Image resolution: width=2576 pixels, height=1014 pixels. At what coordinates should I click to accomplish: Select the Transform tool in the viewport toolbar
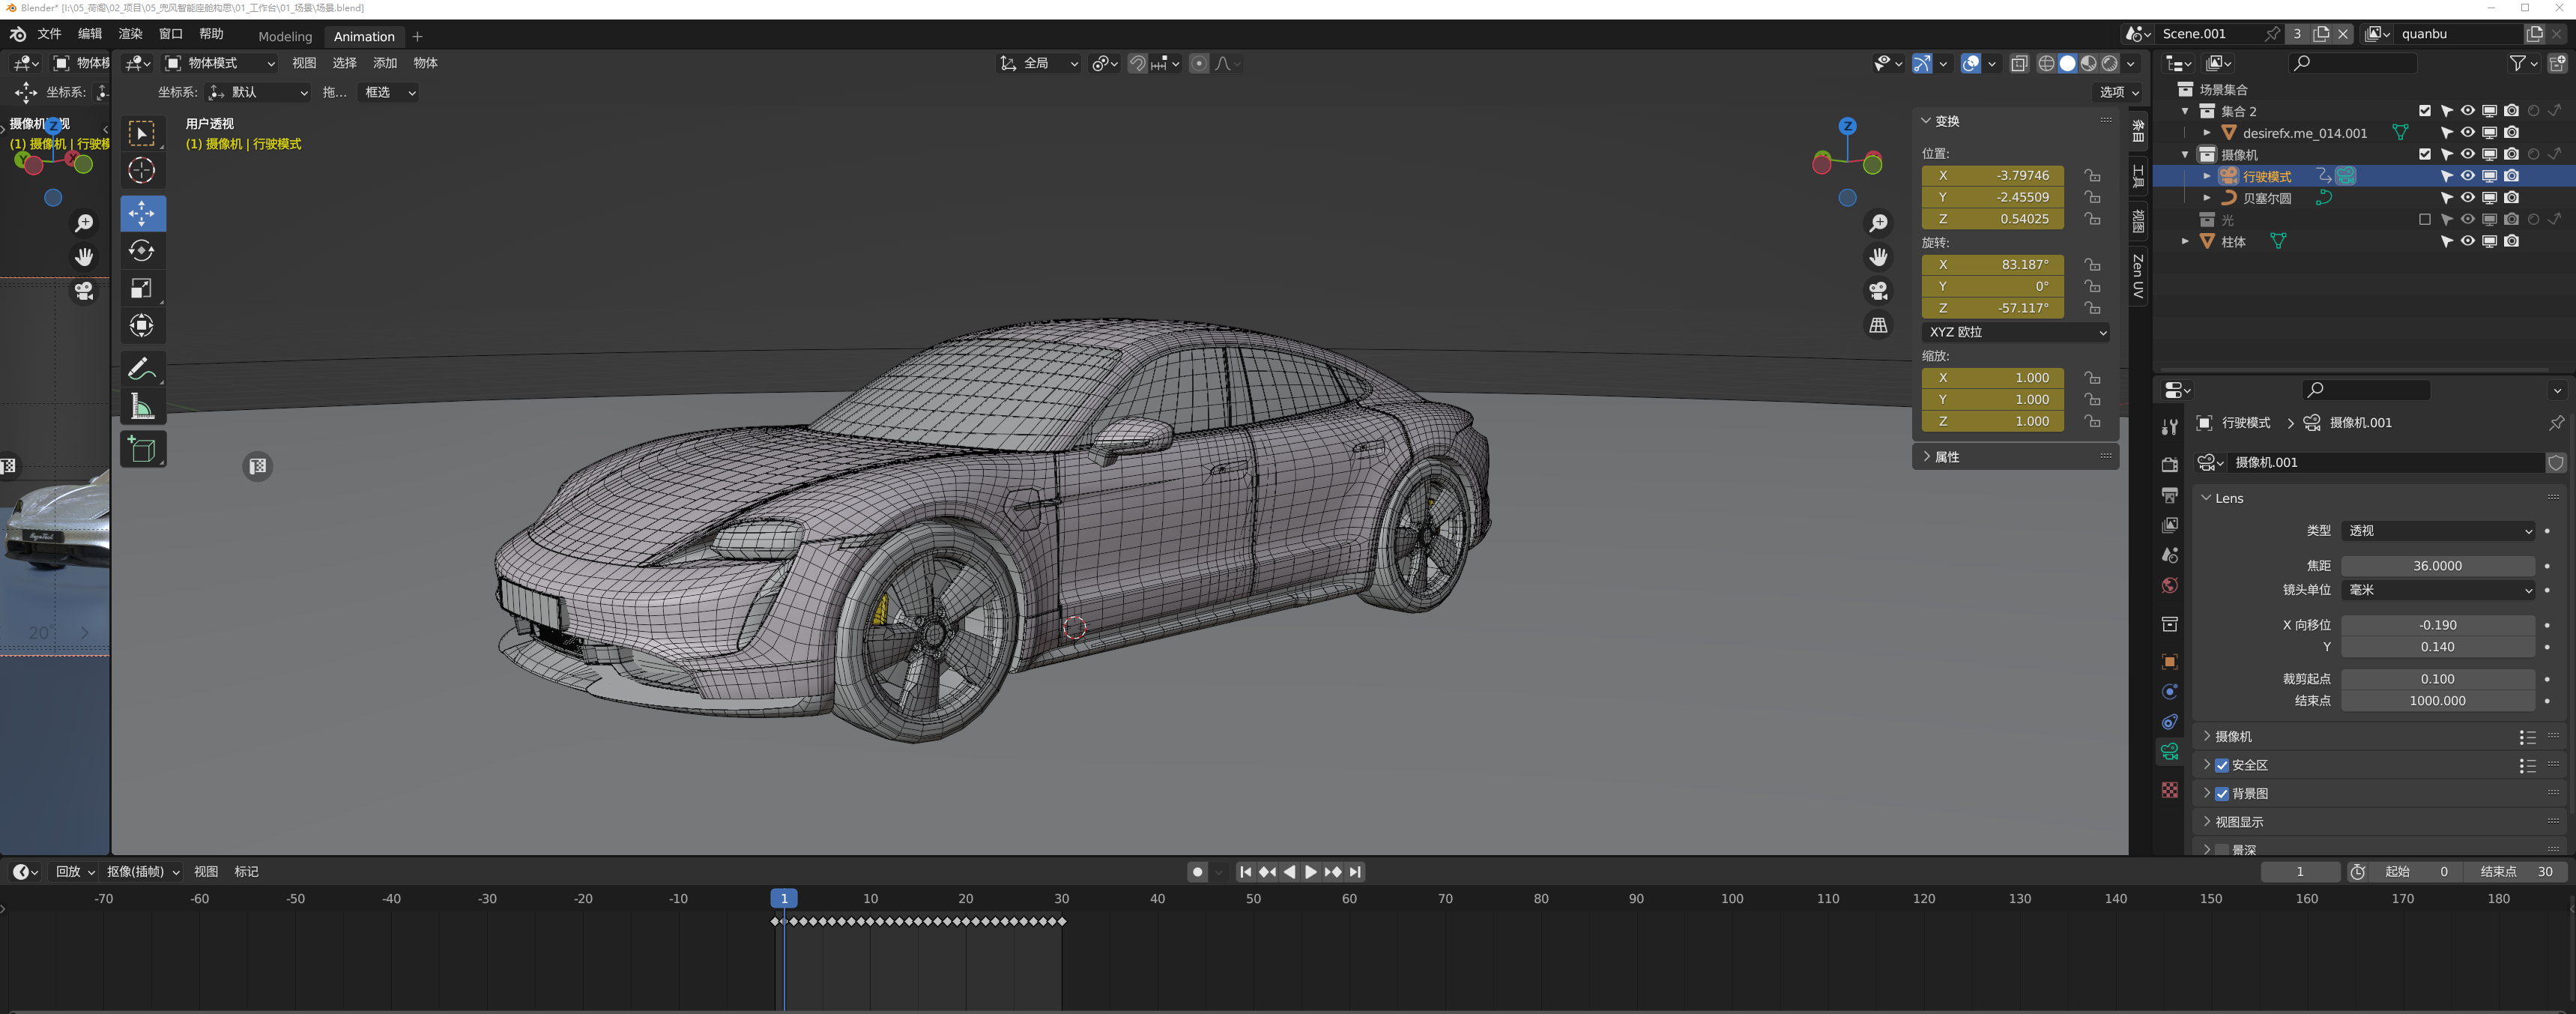pyautogui.click(x=142, y=325)
